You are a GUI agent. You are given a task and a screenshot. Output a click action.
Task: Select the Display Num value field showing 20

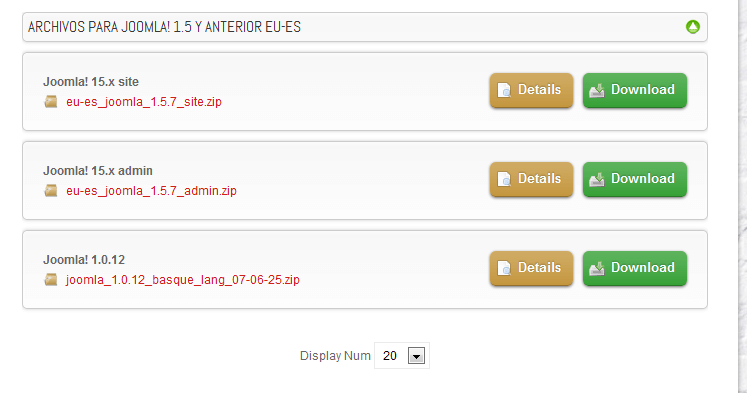402,355
